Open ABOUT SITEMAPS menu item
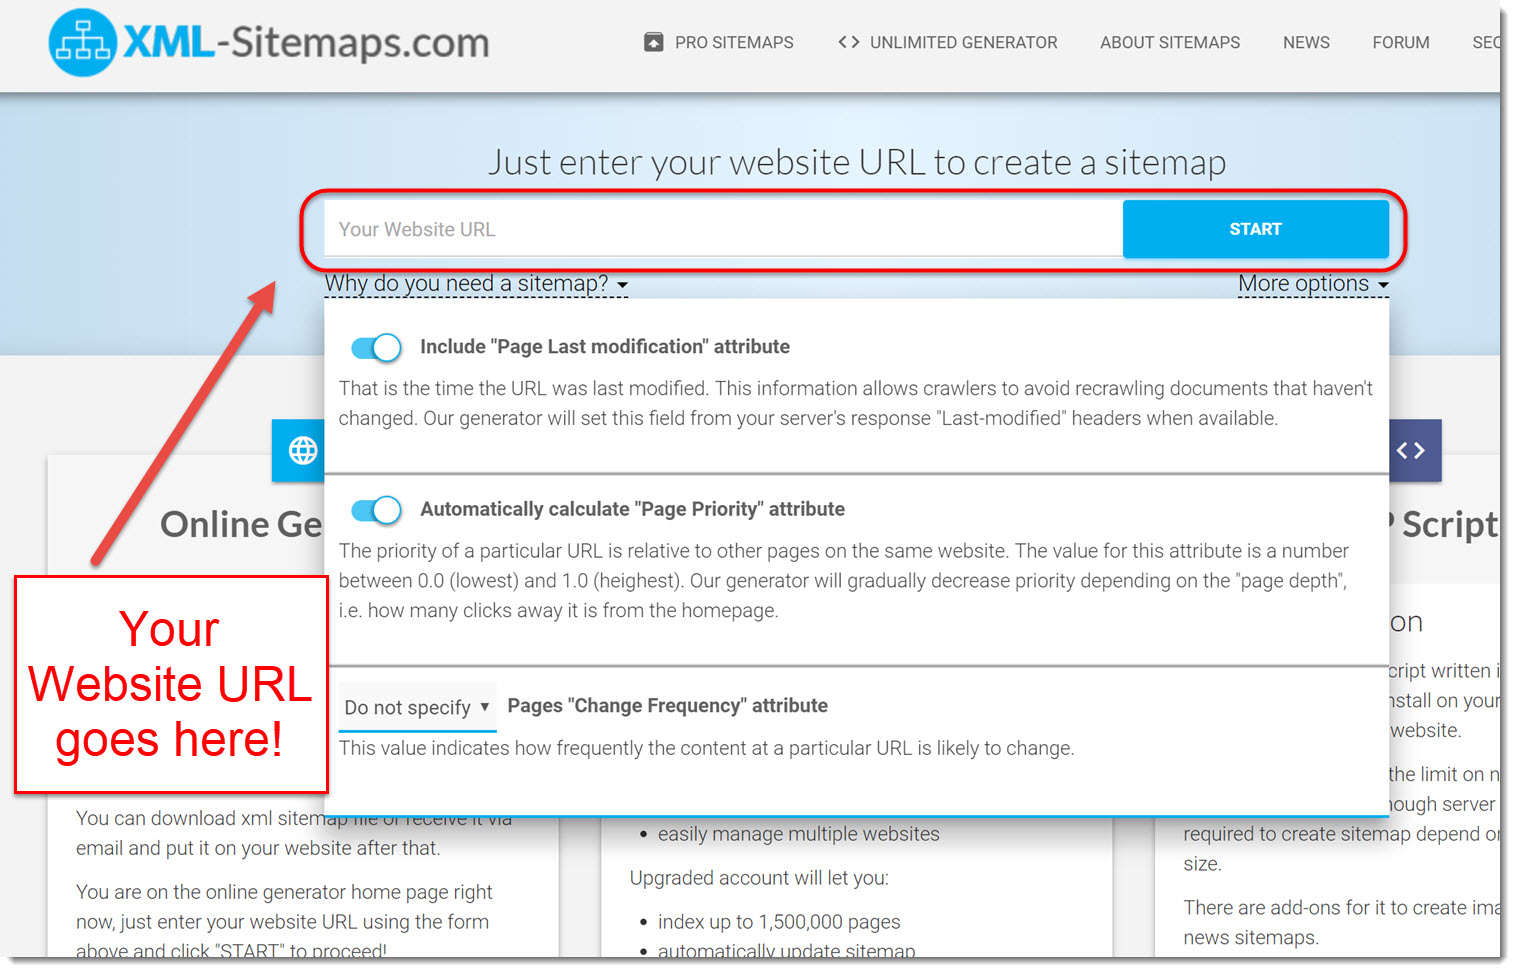This screenshot has height=972, width=1515. [x=1170, y=42]
